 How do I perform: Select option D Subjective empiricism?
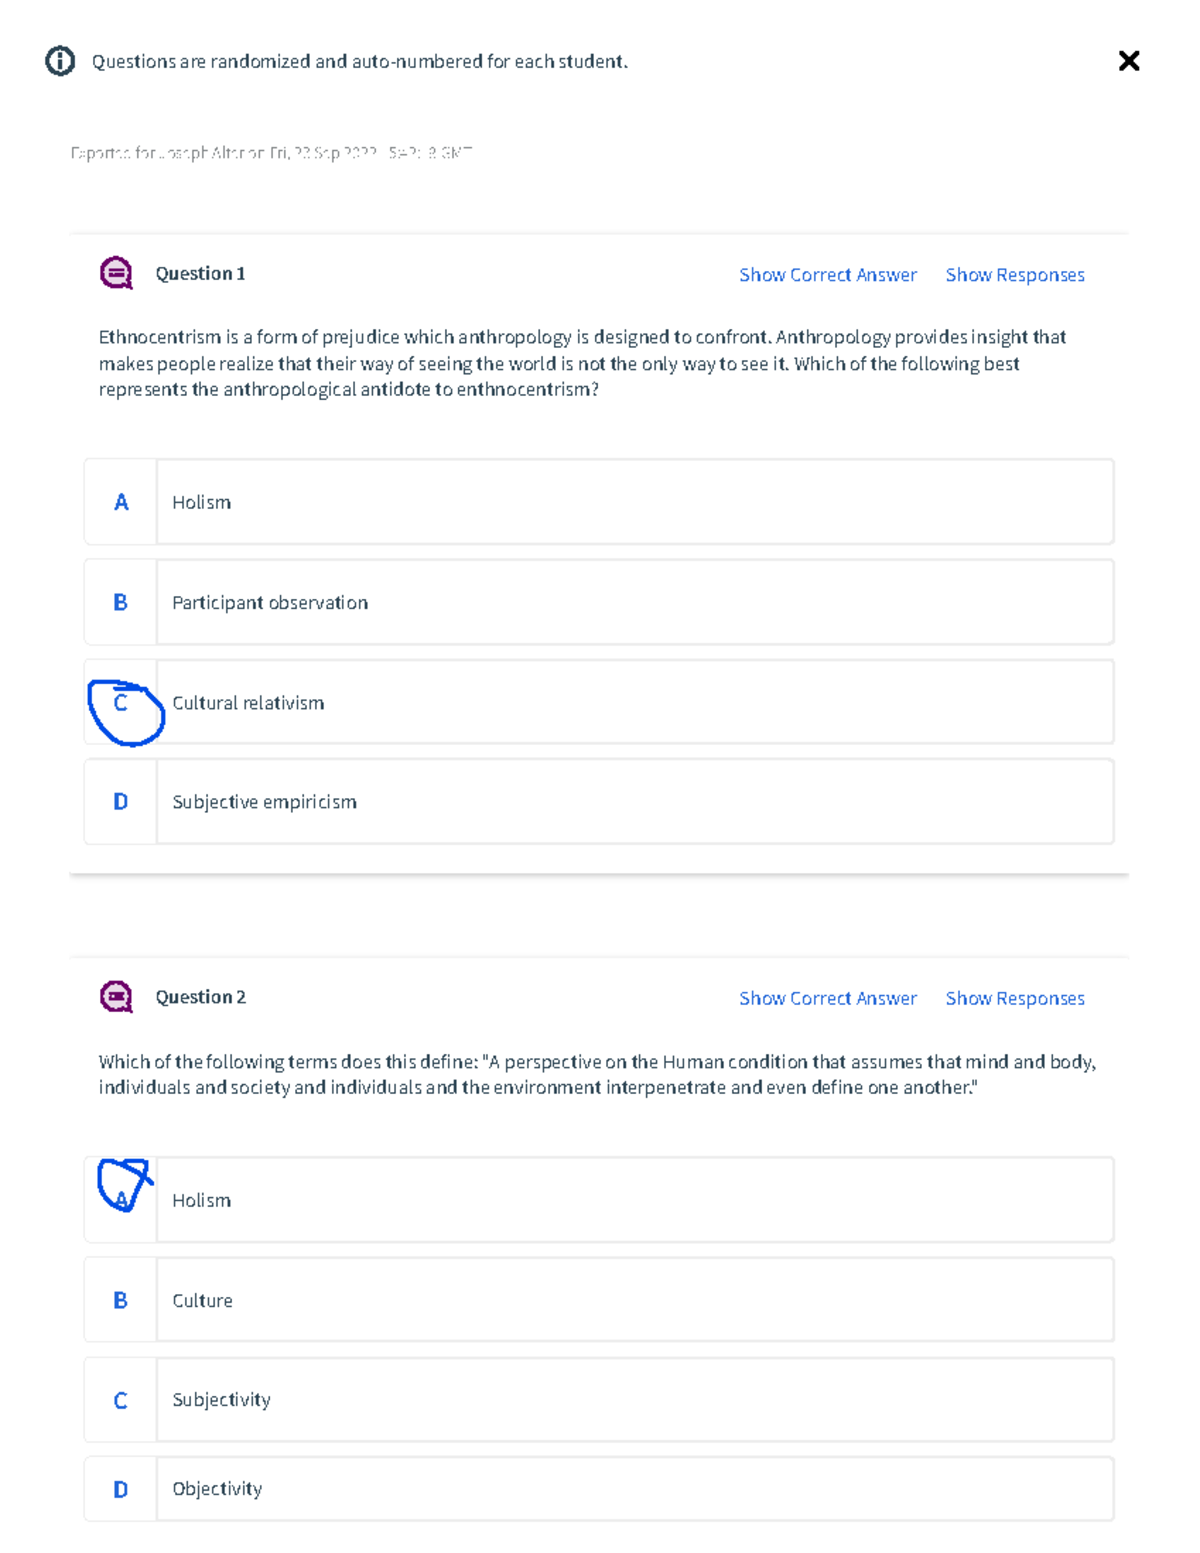pyautogui.click(x=599, y=801)
